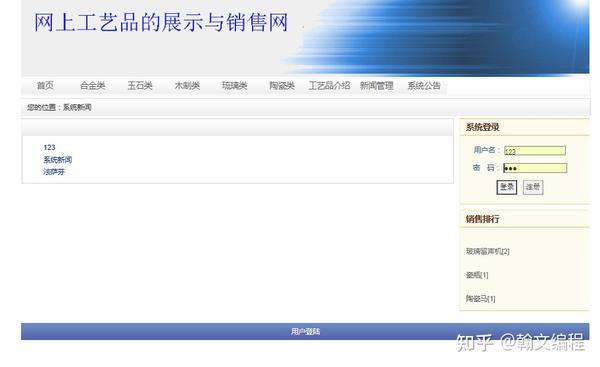
Task: Click the 注册 button
Action: click(533, 187)
